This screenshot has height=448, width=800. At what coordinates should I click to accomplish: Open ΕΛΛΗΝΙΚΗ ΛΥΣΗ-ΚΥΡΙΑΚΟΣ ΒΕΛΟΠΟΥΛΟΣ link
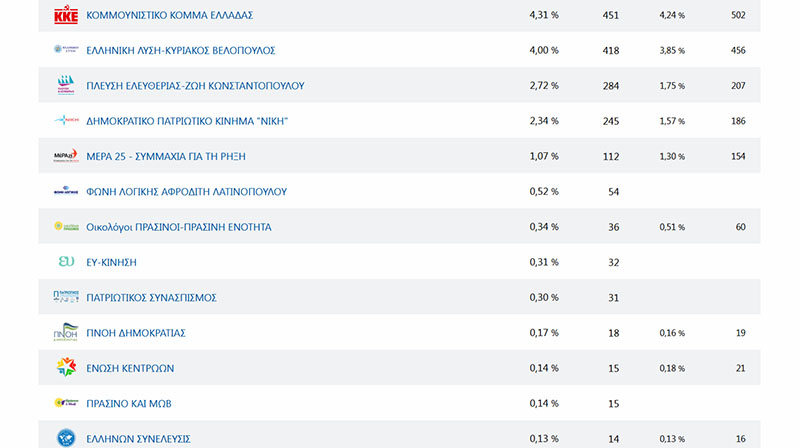[x=181, y=51]
